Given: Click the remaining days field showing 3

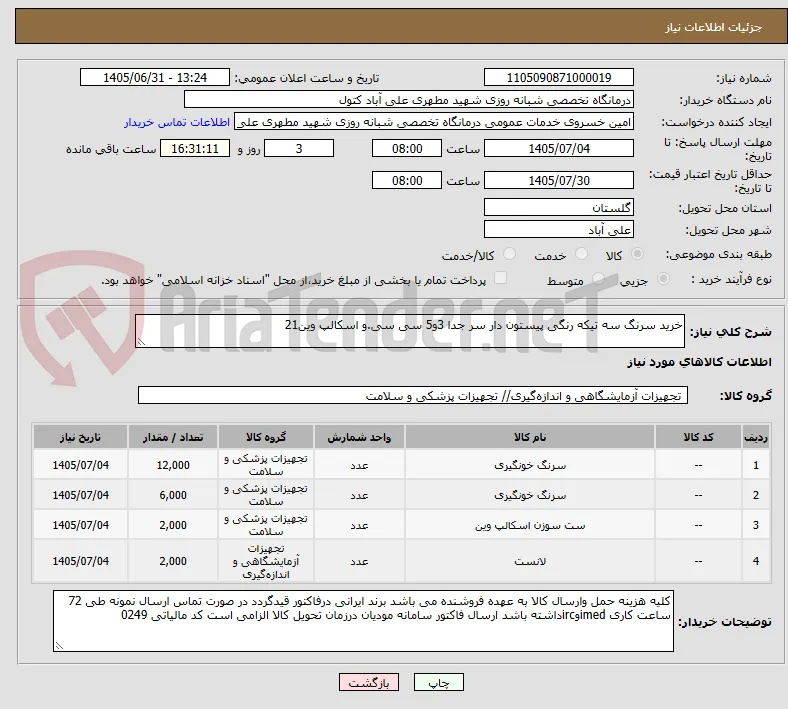Looking at the screenshot, I should tap(299, 148).
